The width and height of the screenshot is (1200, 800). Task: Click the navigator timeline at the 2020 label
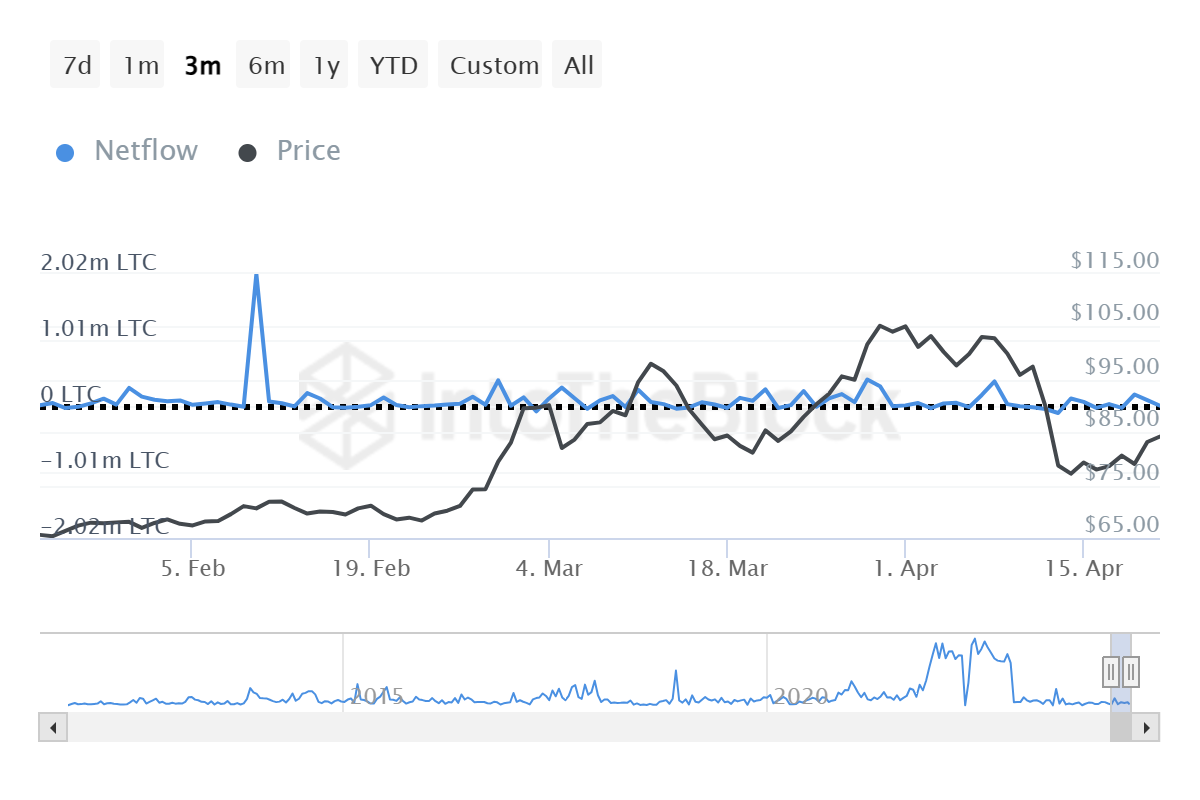pyautogui.click(x=801, y=696)
